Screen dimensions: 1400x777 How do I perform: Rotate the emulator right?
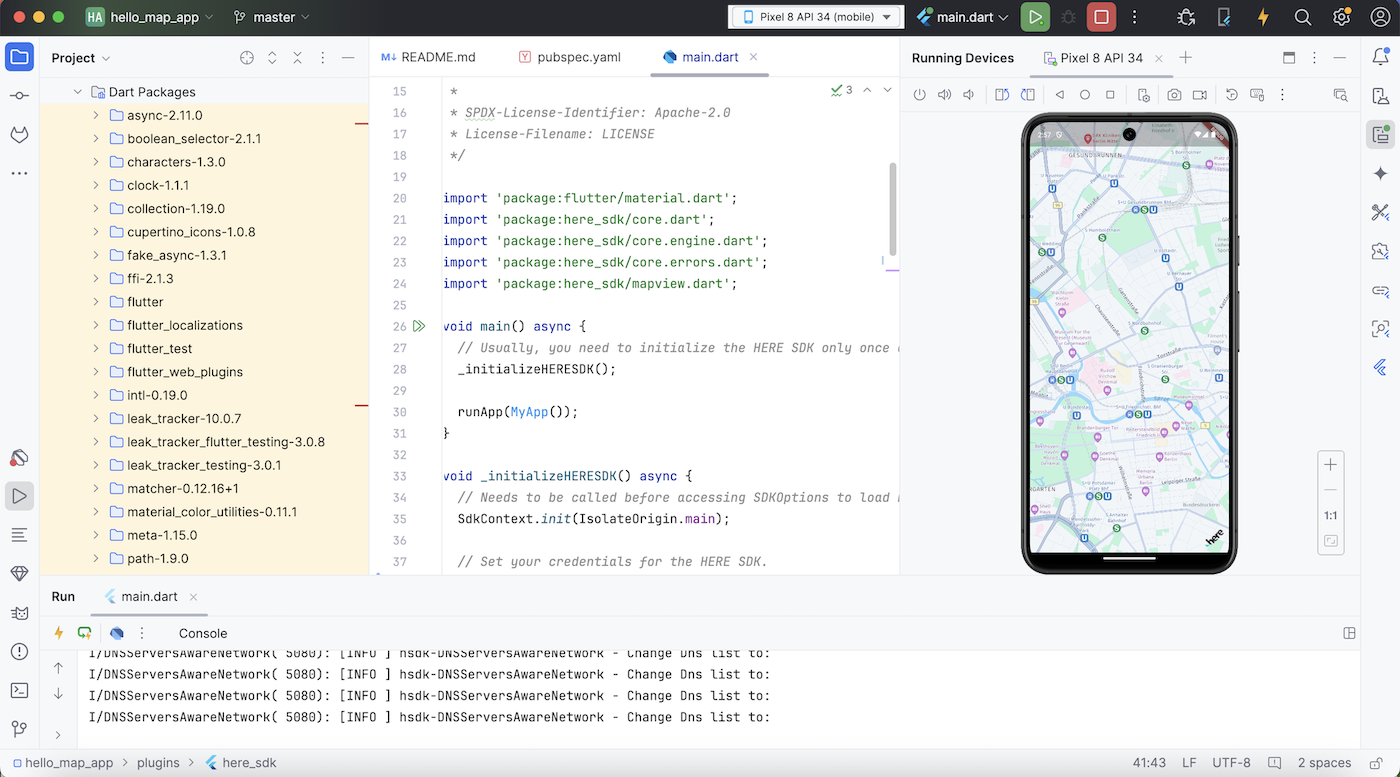1027,95
